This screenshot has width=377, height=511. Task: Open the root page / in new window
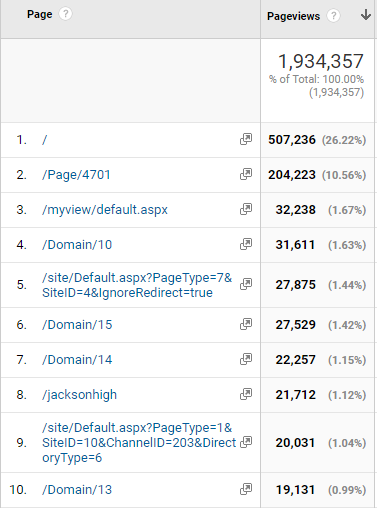(246, 139)
